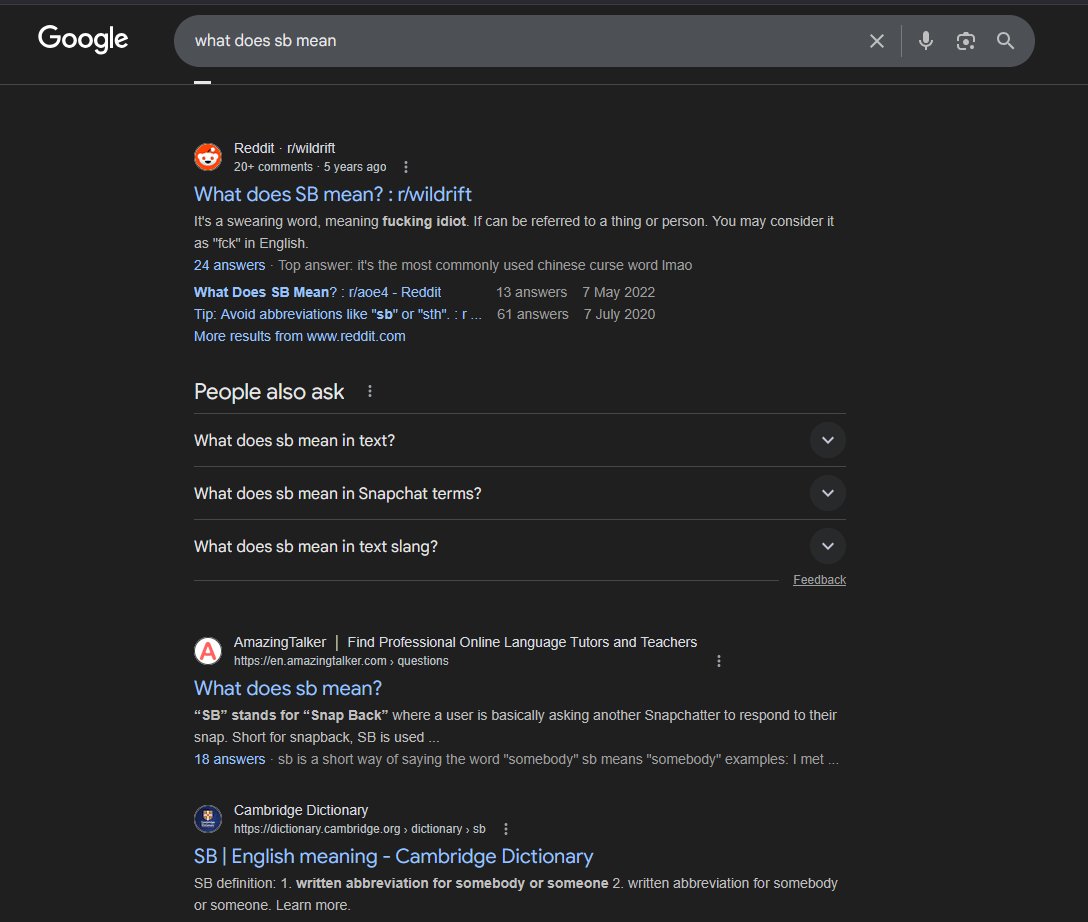Viewport: 1088px width, 922px height.
Task: Click the AmazingTalker favicon
Action: 207,651
